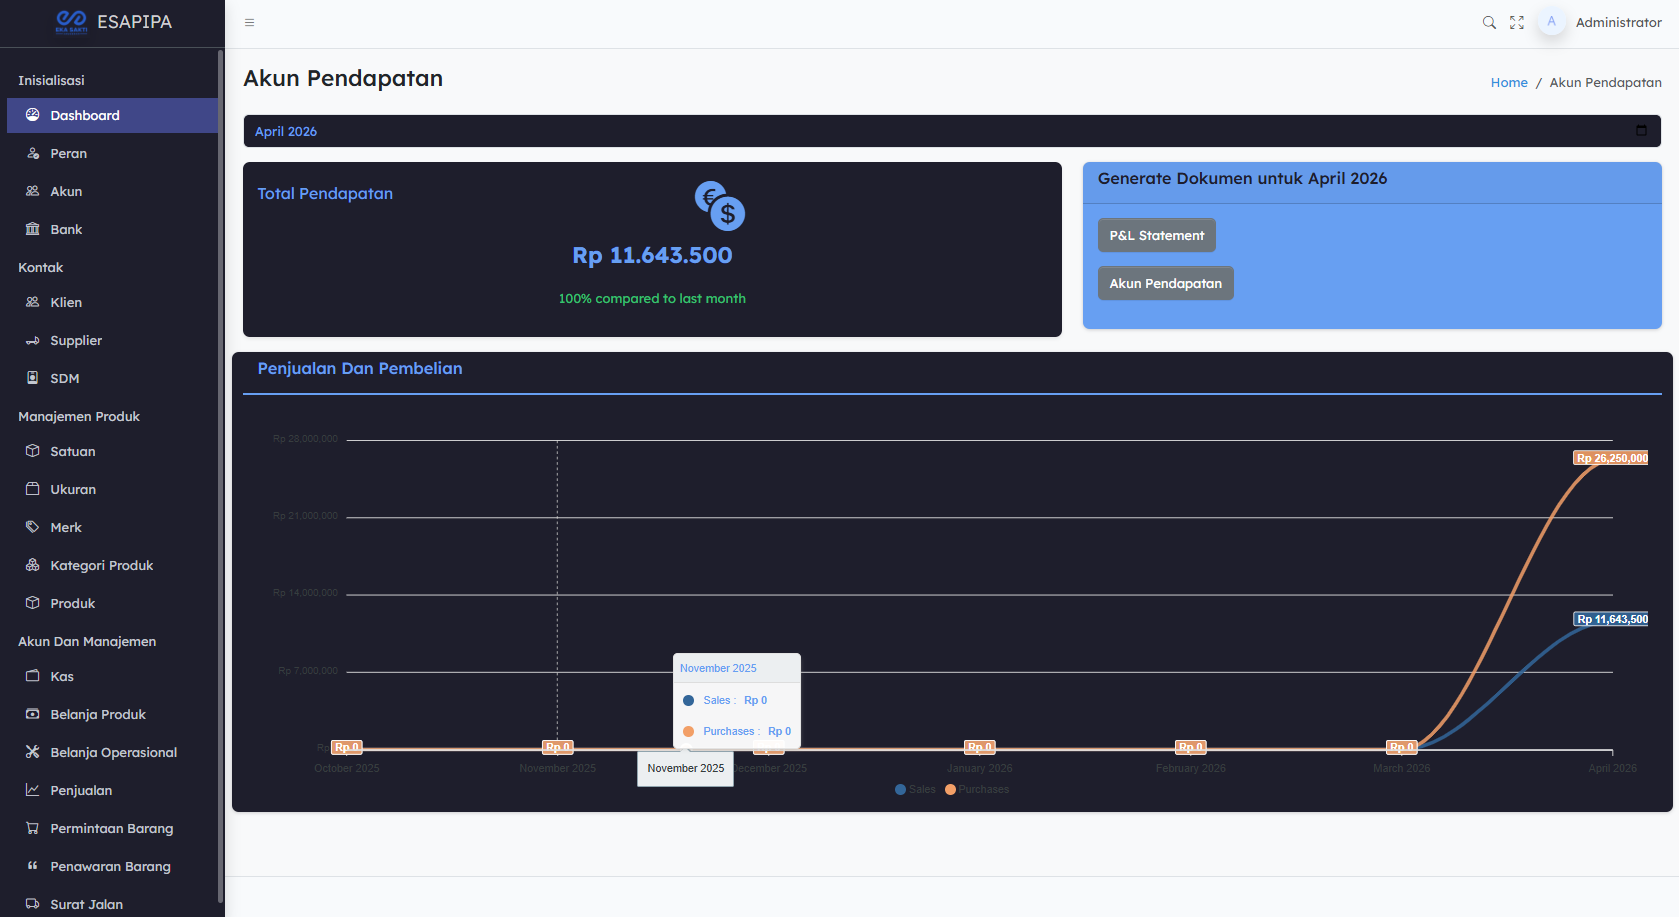Click the March 2026 Rp 0 data point
Screen dimensions: 1679x917
tap(1401, 747)
